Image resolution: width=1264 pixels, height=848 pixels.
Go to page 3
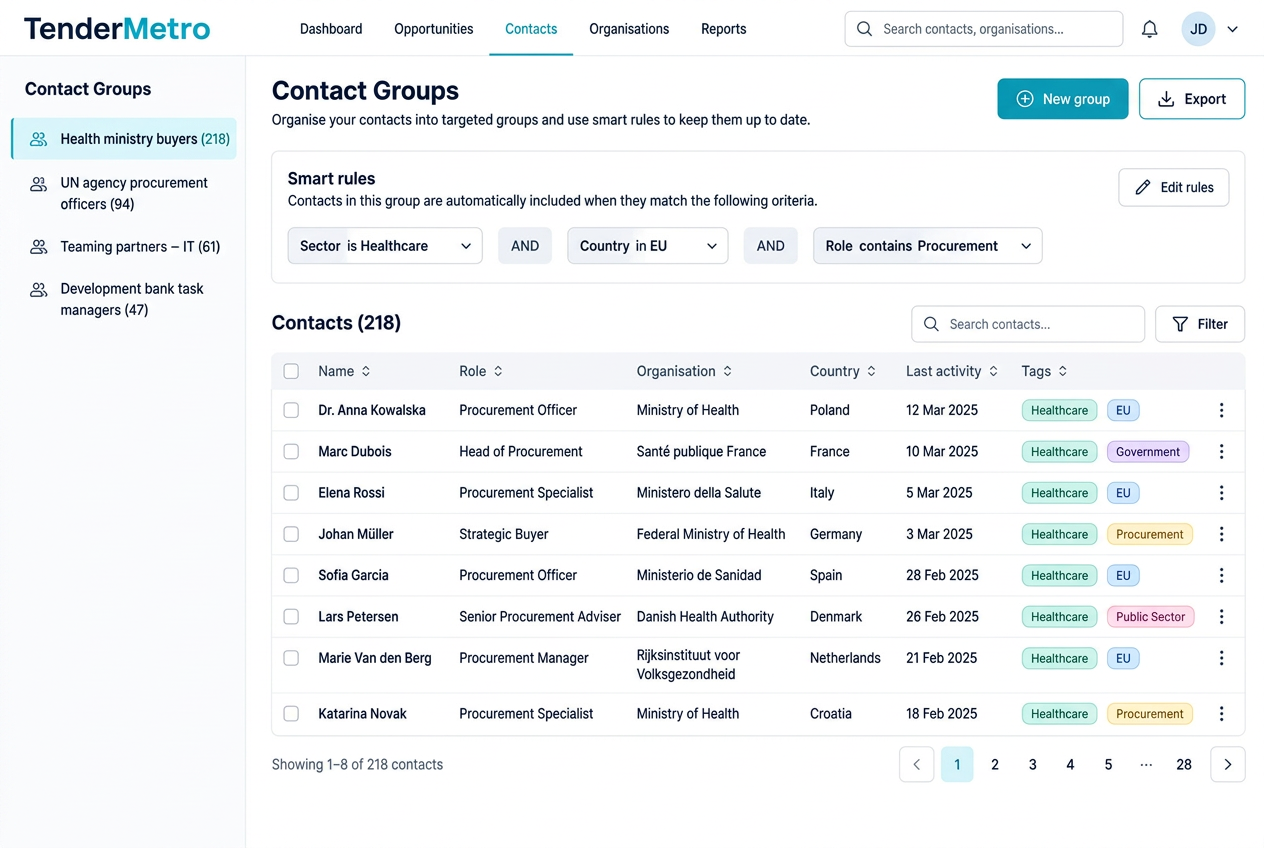[1033, 764]
